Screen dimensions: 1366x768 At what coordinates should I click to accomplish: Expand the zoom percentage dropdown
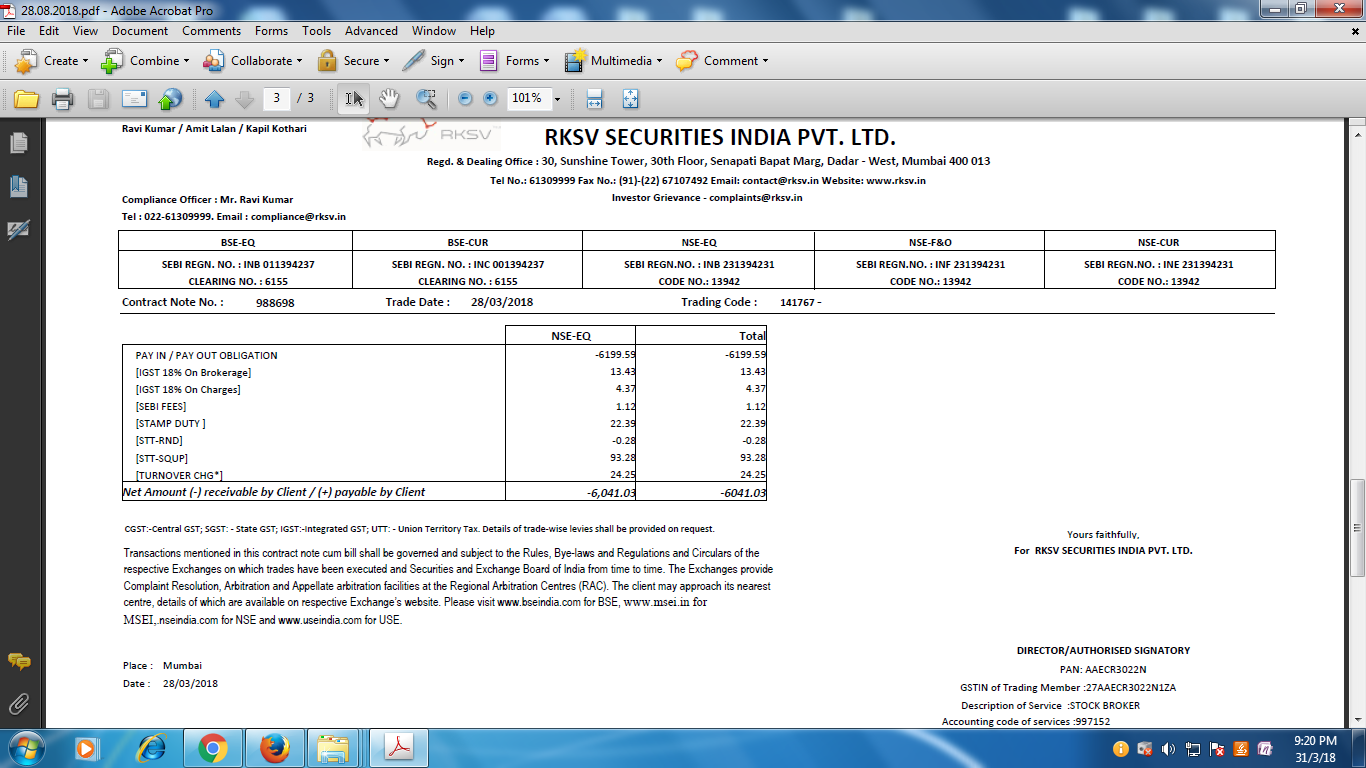[x=557, y=99]
